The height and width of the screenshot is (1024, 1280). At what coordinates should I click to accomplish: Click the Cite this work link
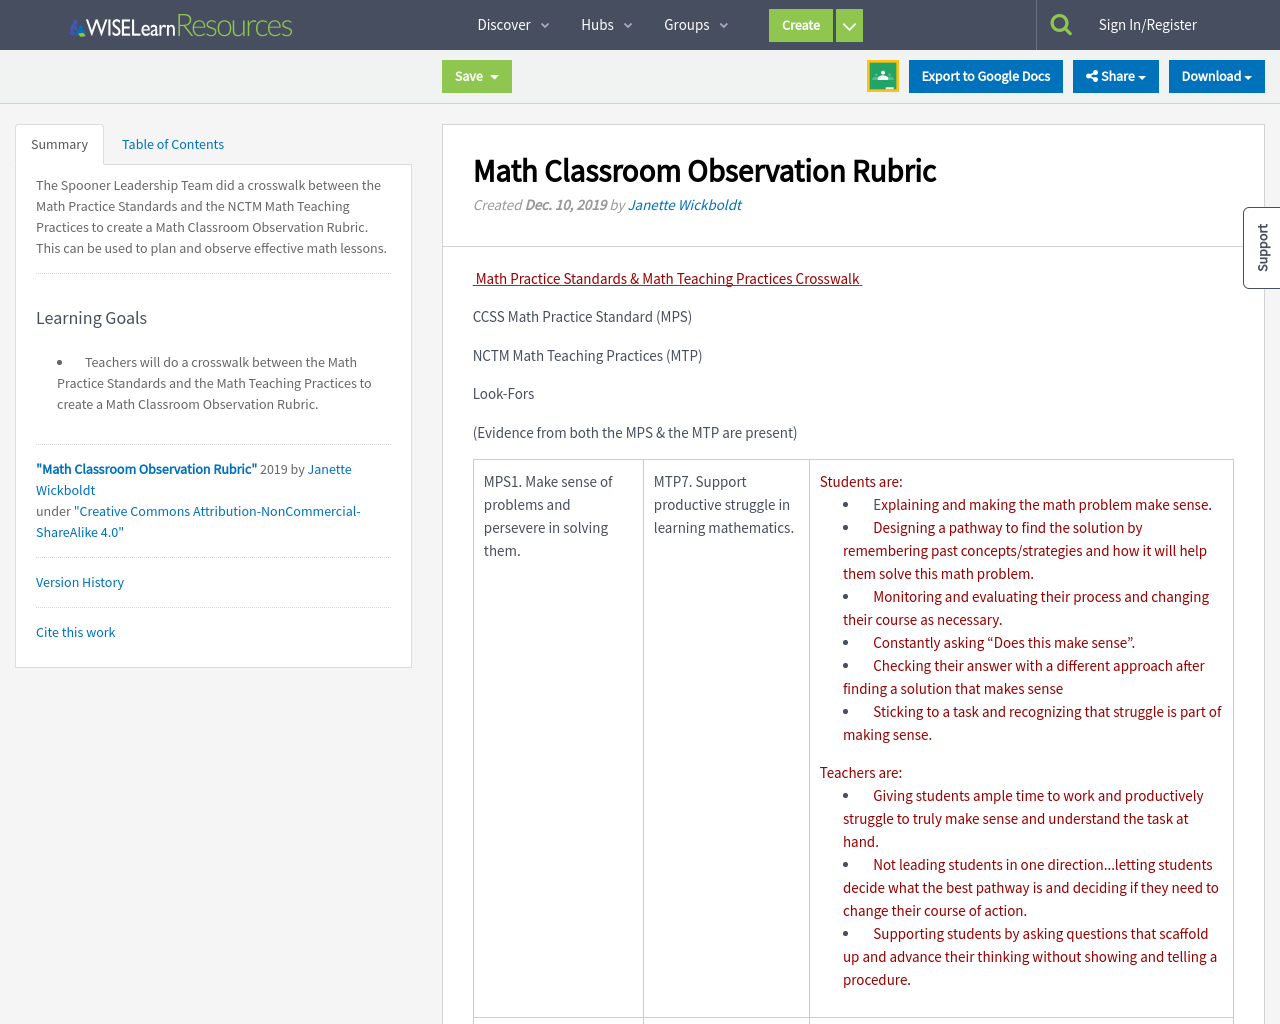click(x=75, y=632)
